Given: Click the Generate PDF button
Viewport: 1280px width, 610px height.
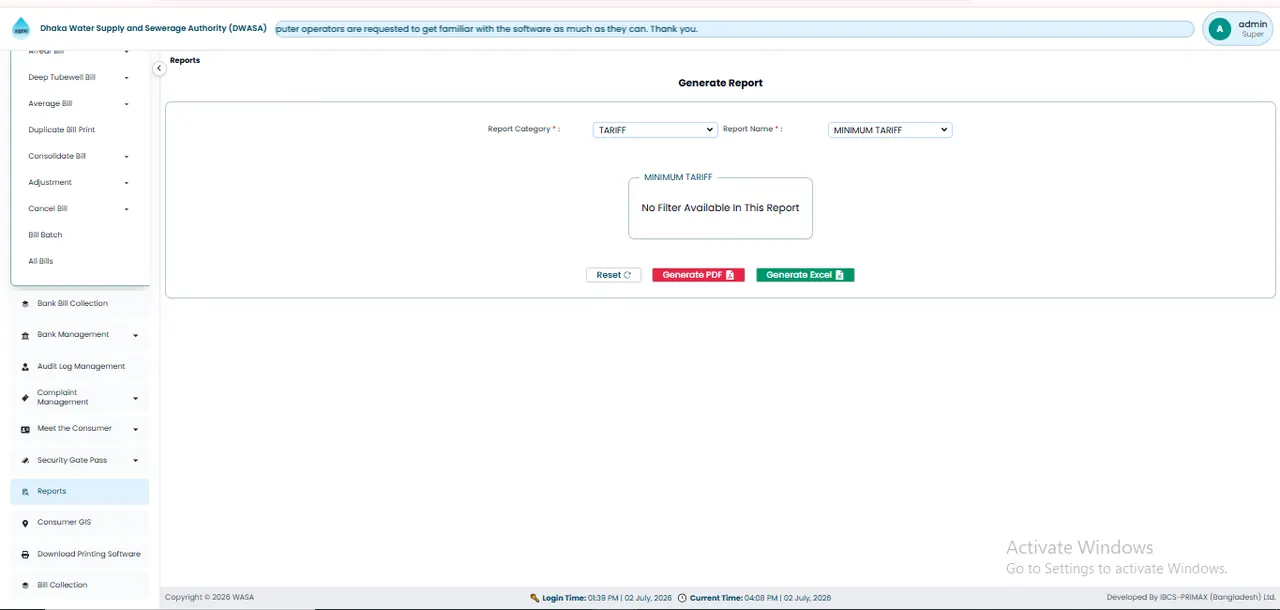Looking at the screenshot, I should (x=698, y=275).
